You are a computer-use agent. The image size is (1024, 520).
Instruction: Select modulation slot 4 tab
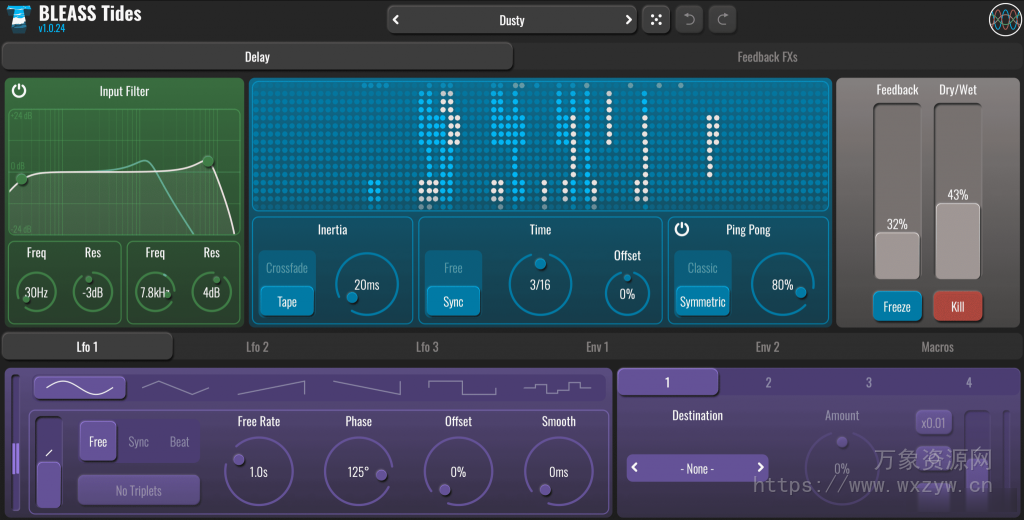[x=968, y=382]
